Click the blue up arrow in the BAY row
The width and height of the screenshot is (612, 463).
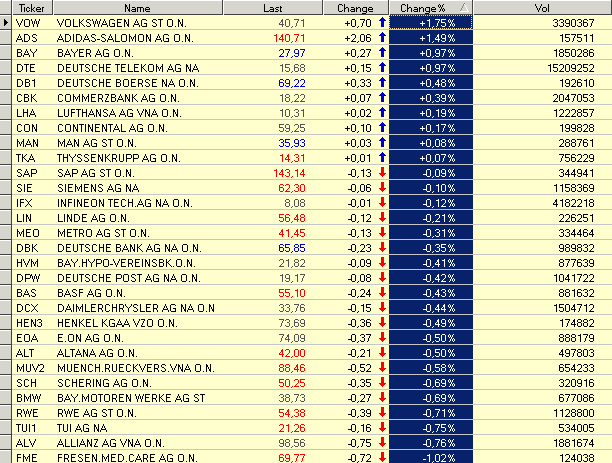pos(382,52)
